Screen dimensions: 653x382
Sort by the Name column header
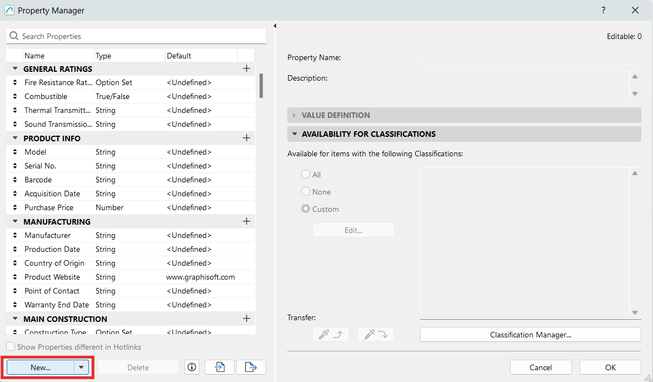pyautogui.click(x=58, y=56)
